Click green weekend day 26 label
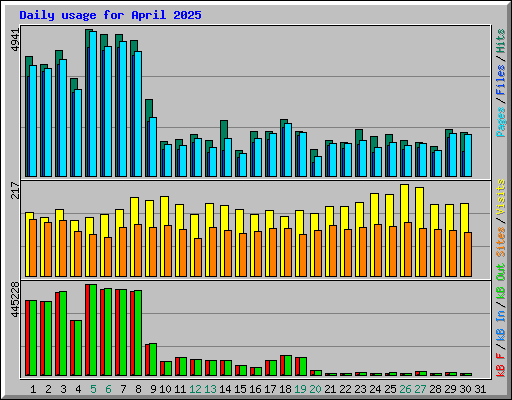Viewport: 512px width, 400px height. point(405,389)
